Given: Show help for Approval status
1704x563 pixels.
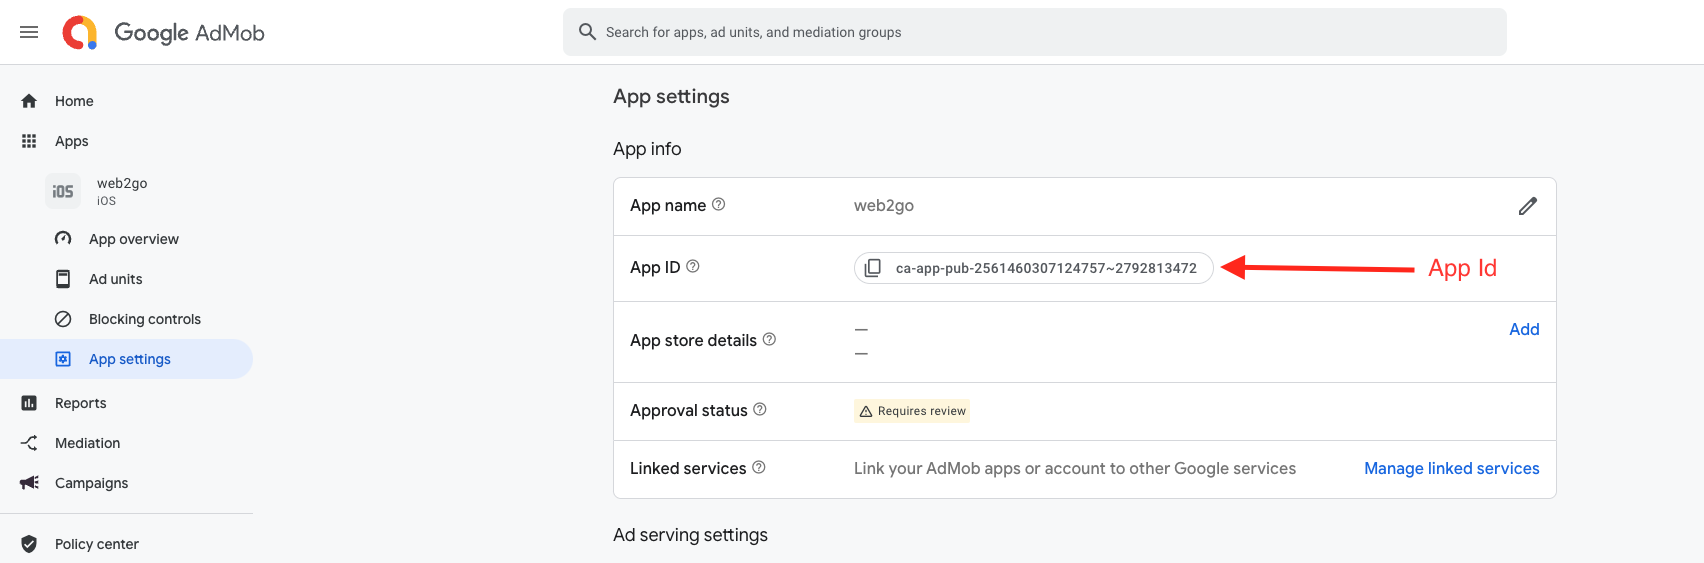Looking at the screenshot, I should coord(760,409).
